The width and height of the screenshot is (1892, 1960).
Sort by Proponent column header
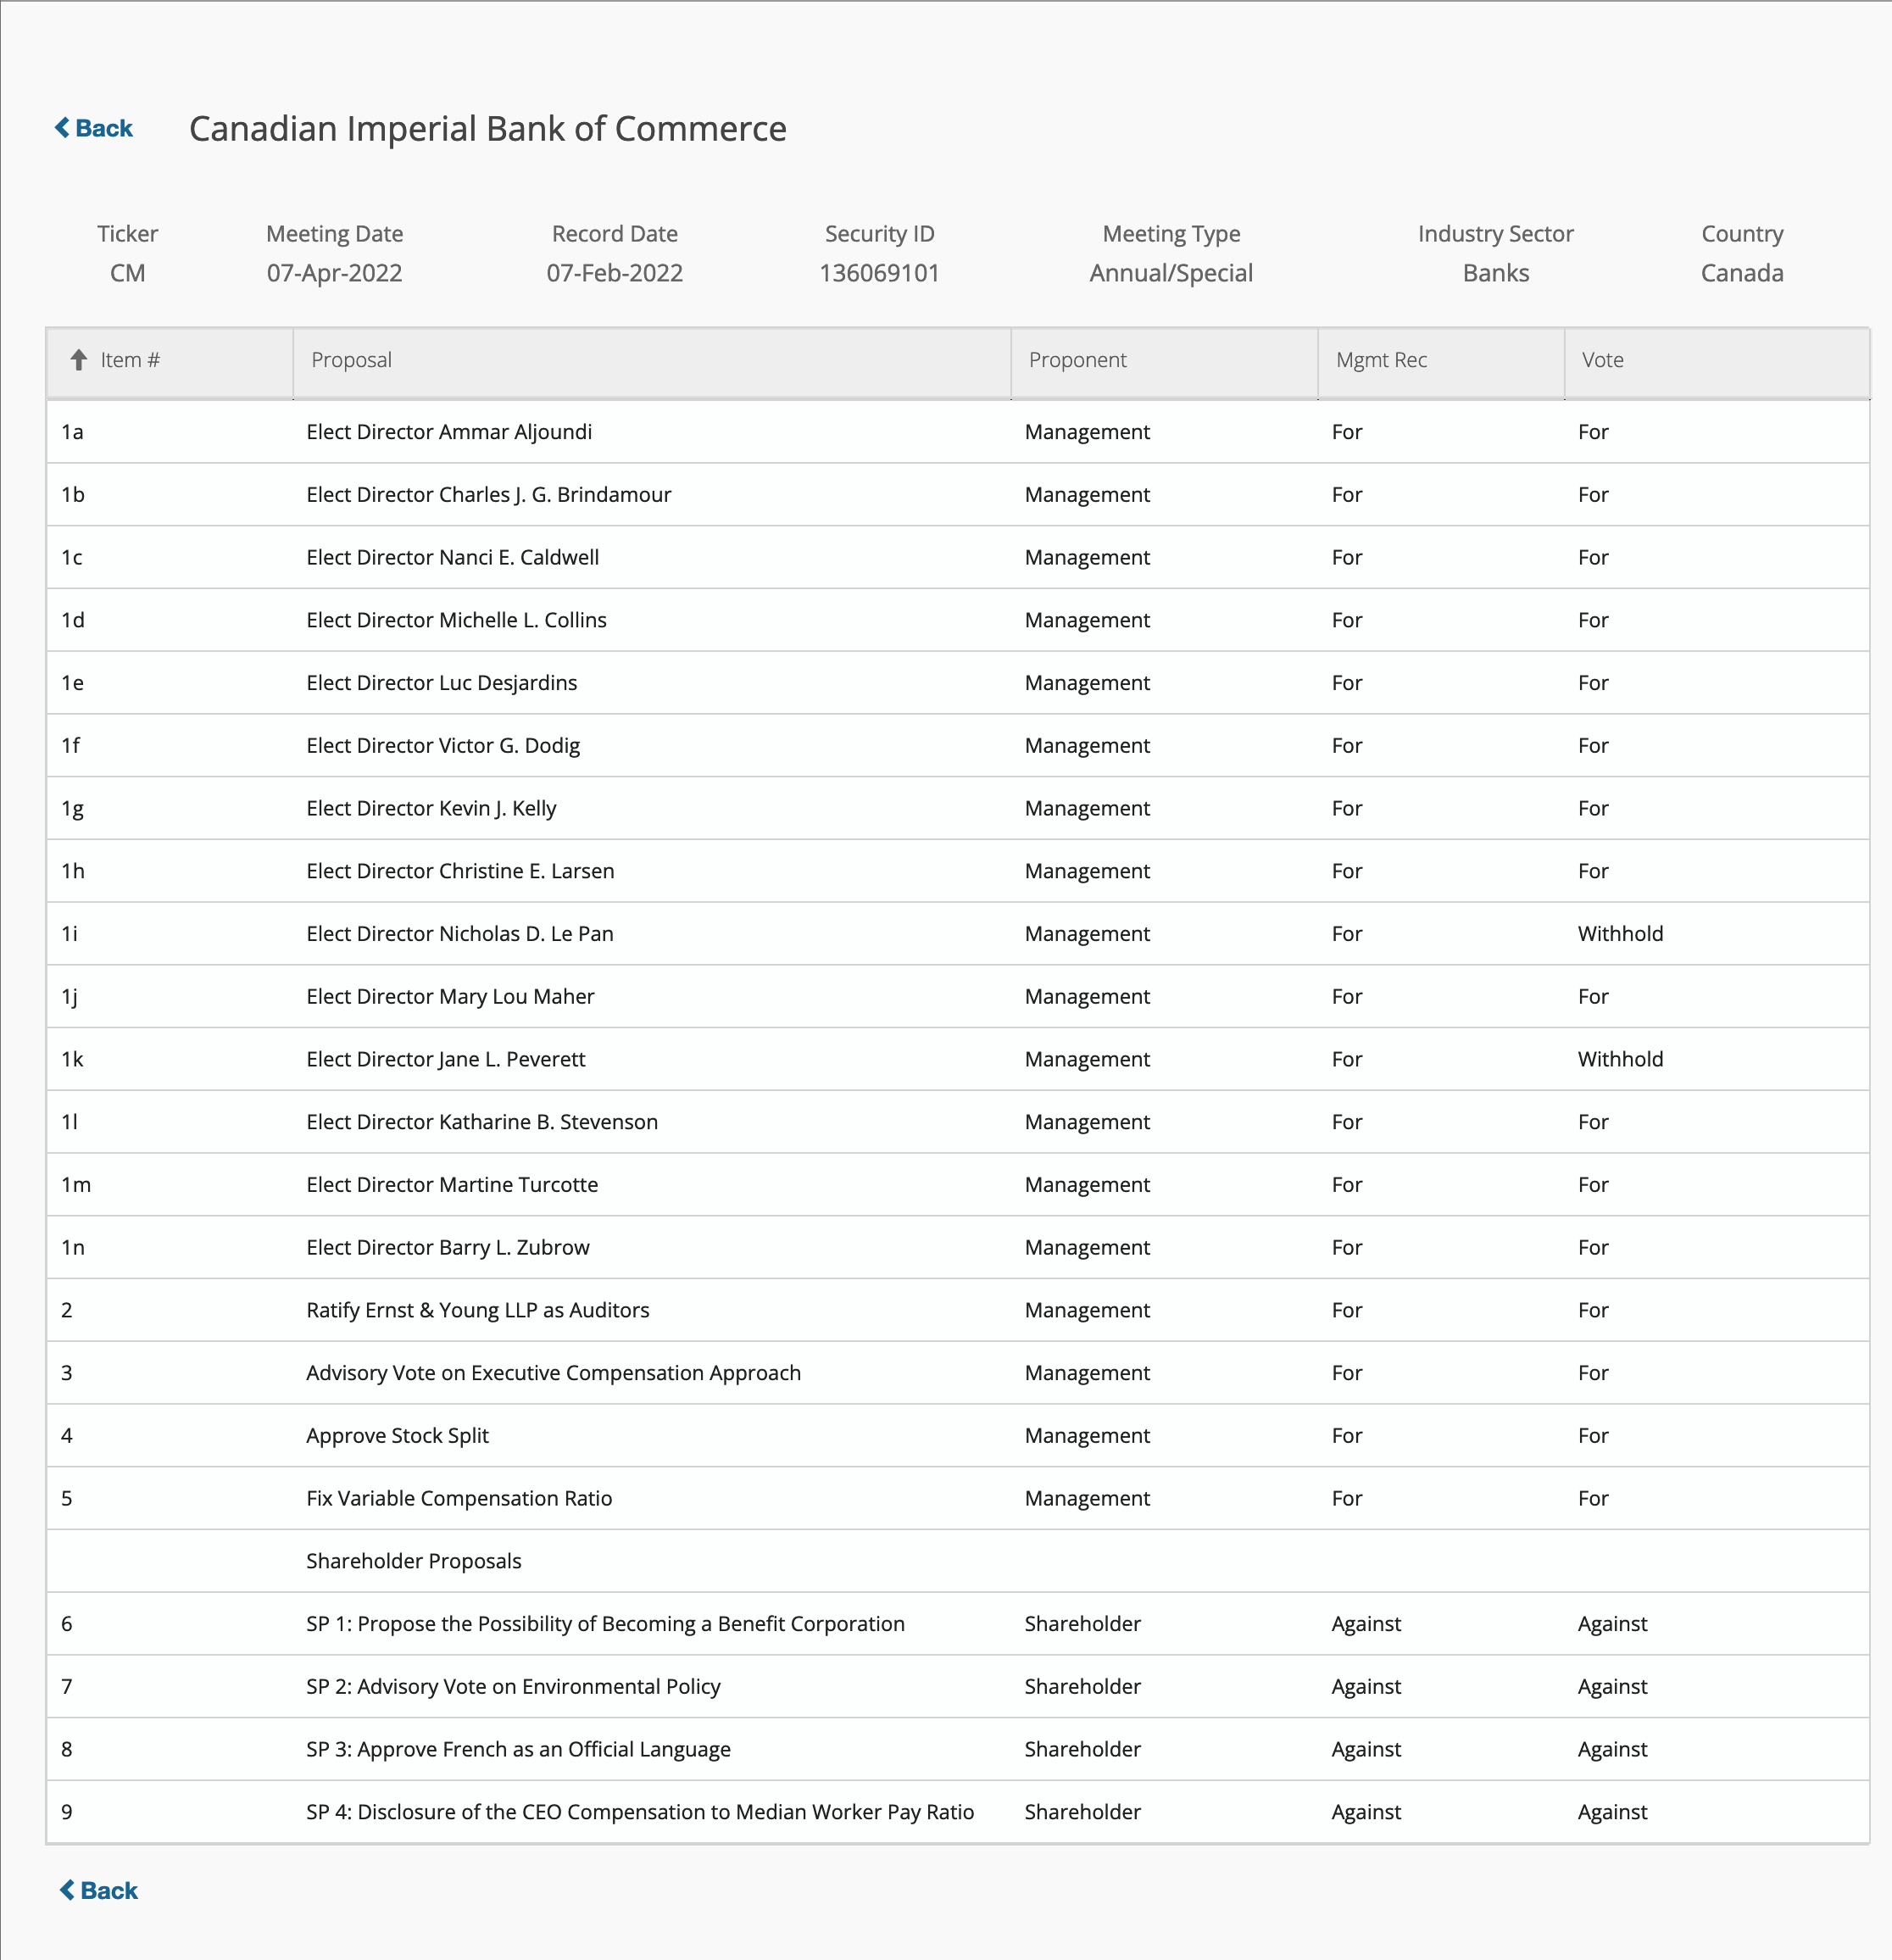(1077, 360)
